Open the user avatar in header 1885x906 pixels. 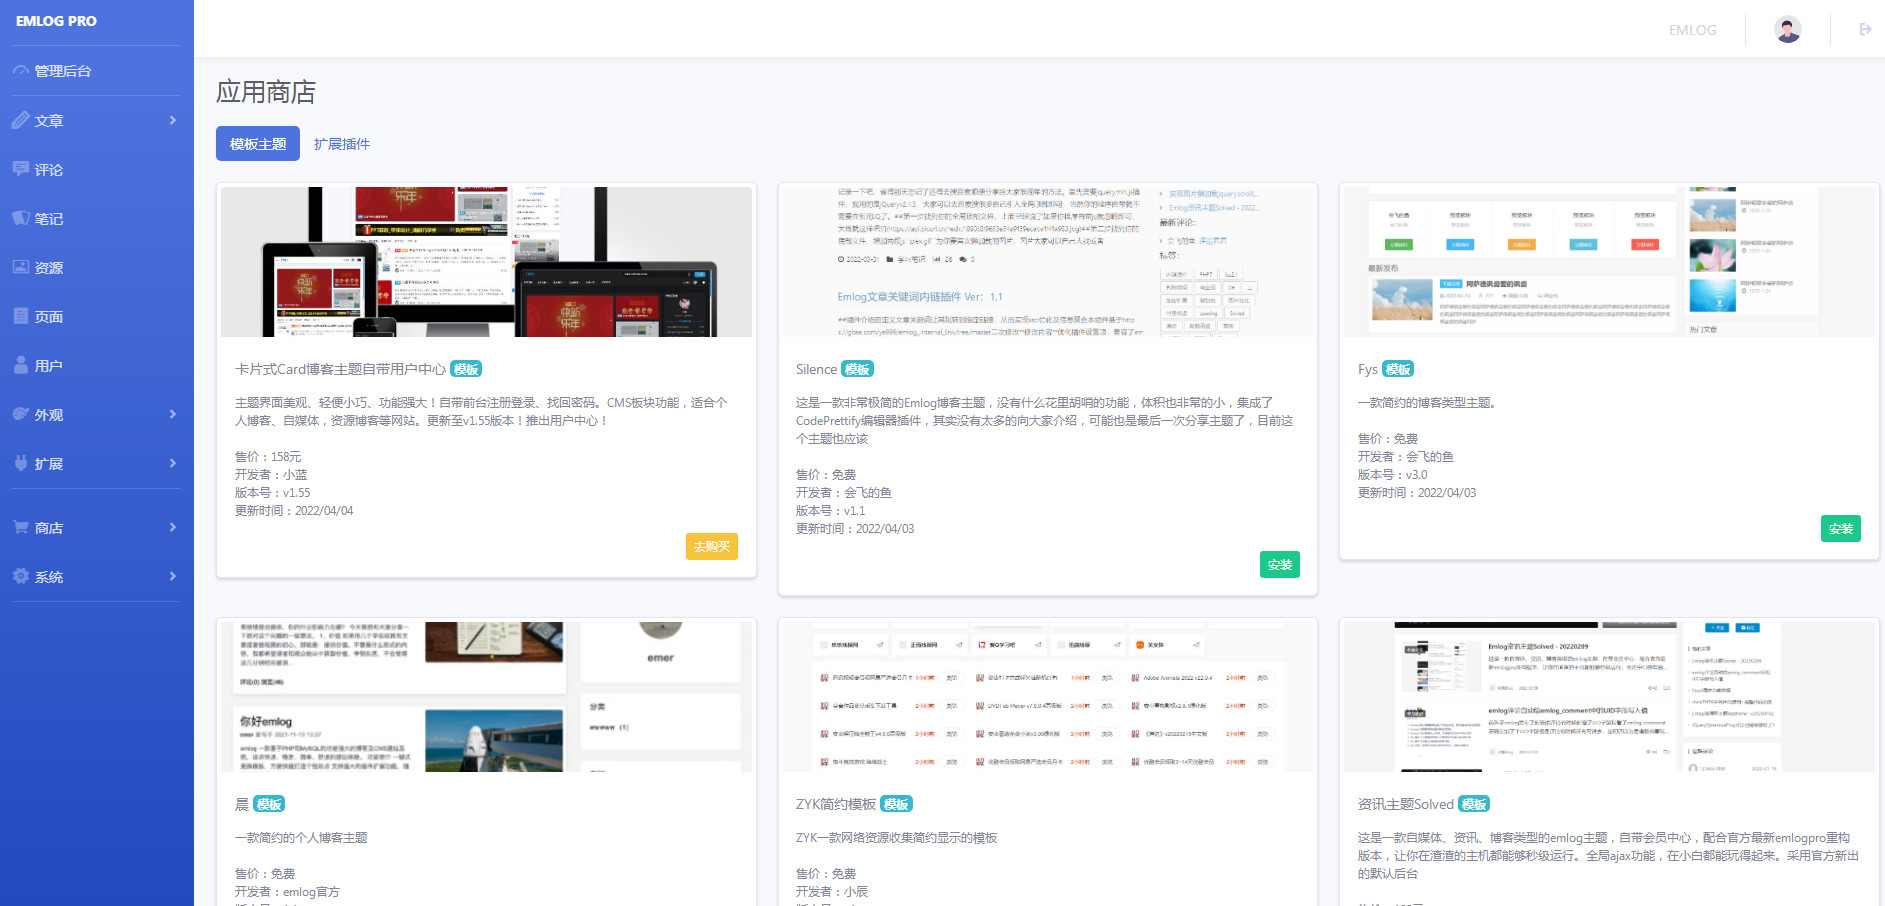(1787, 29)
